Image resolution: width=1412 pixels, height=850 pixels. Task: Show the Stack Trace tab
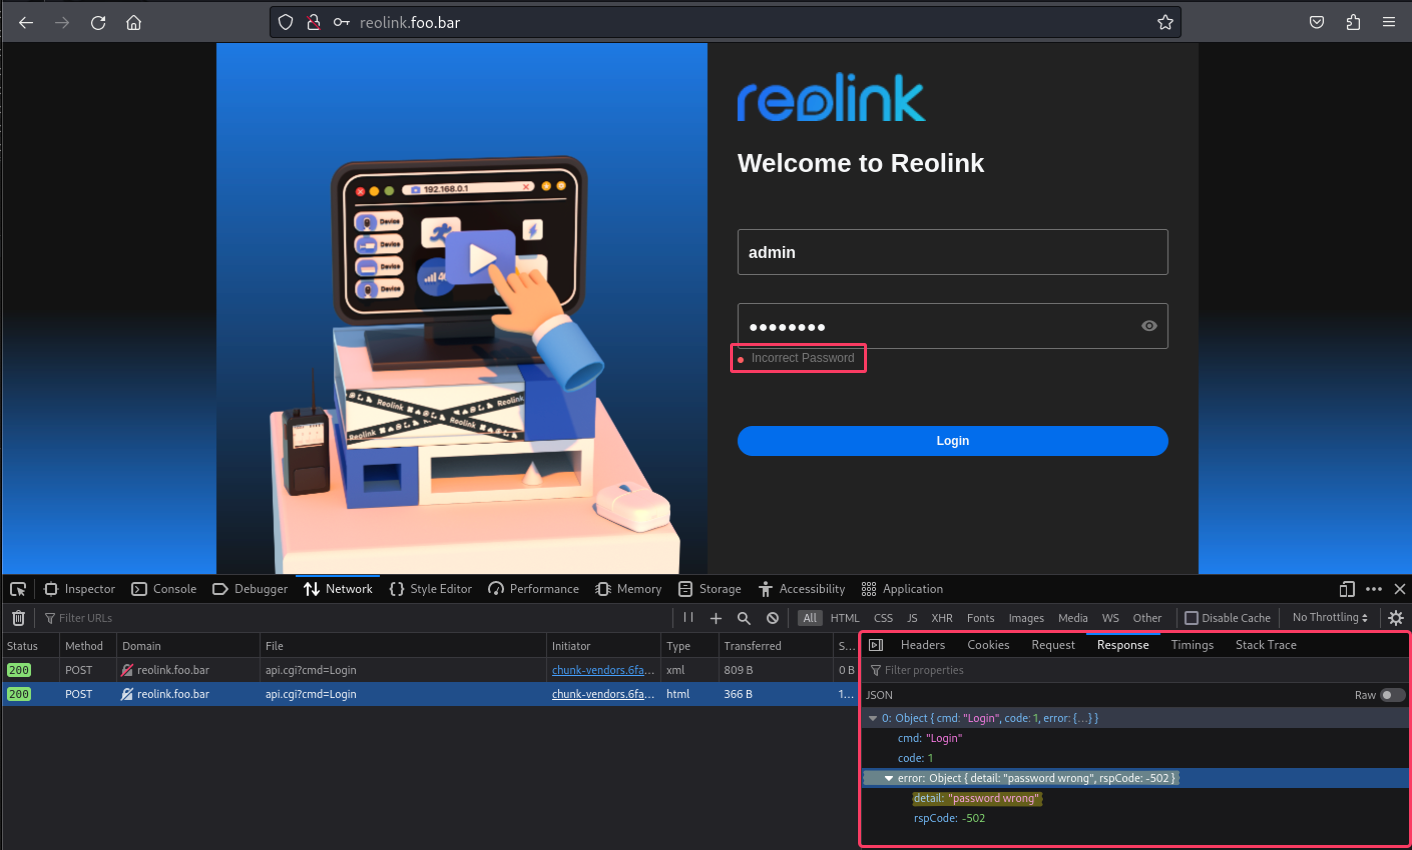pos(1266,645)
